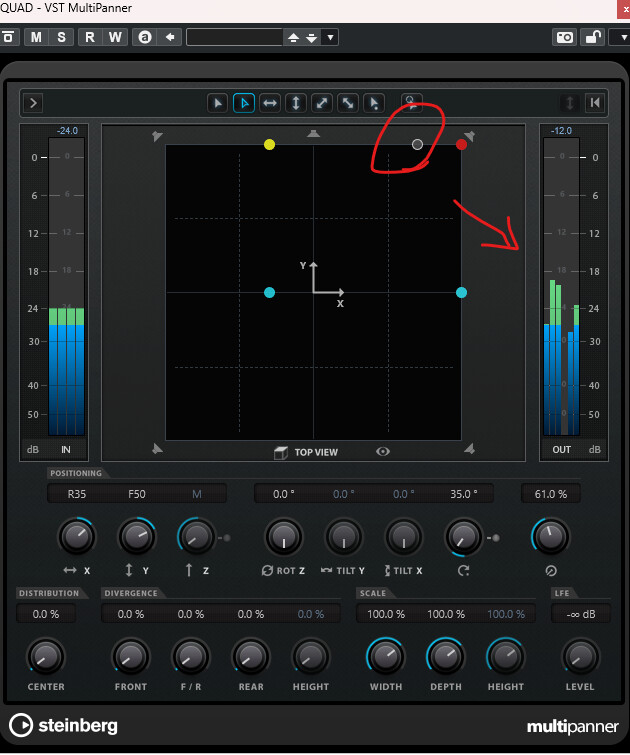Toggle the small dot beside the Z knob
630x755 pixels.
point(226,538)
